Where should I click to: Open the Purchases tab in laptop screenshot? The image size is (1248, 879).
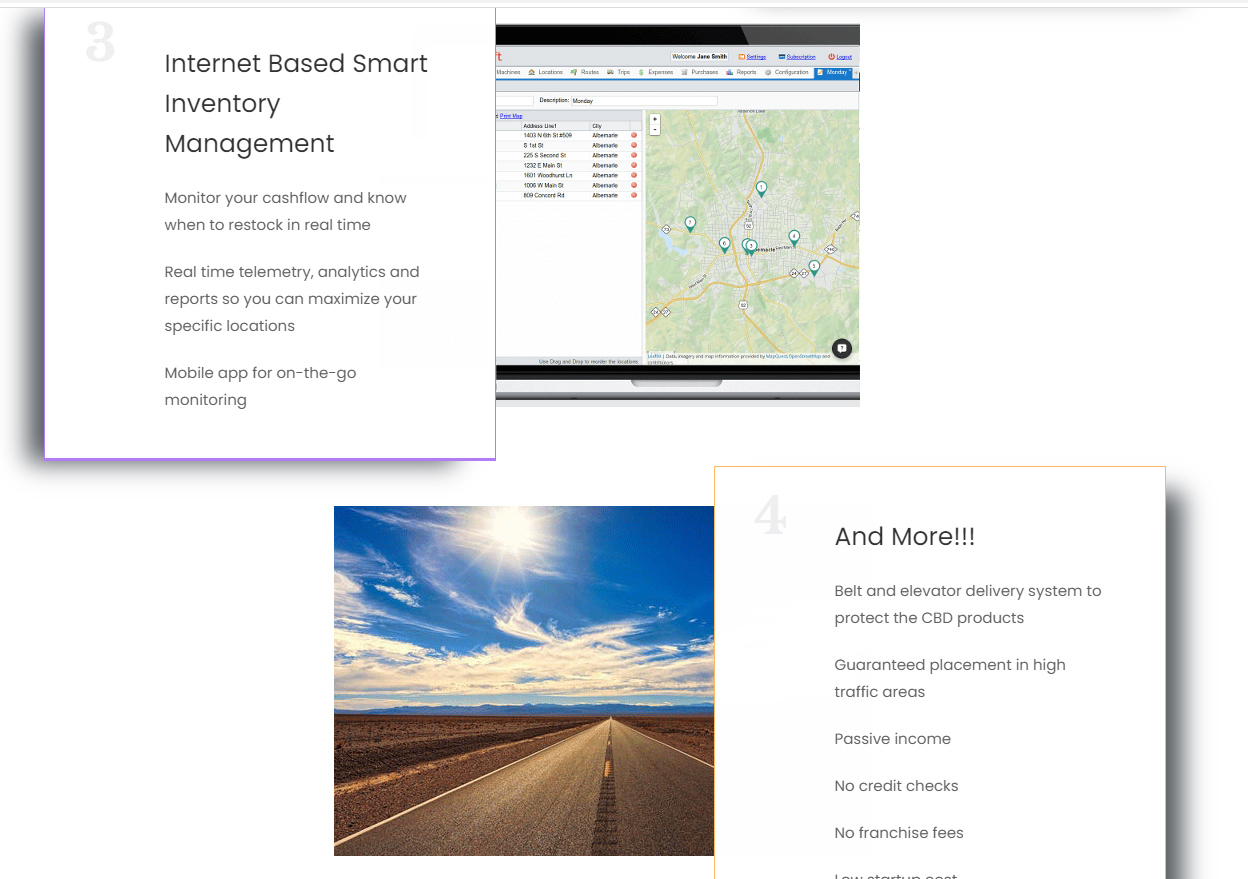pos(700,72)
